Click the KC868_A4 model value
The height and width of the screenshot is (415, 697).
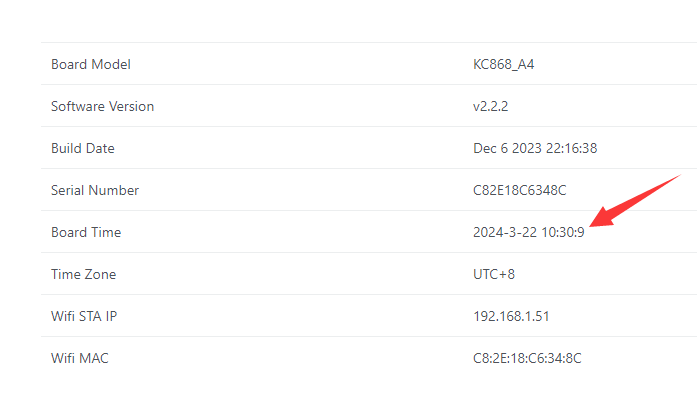pos(505,64)
